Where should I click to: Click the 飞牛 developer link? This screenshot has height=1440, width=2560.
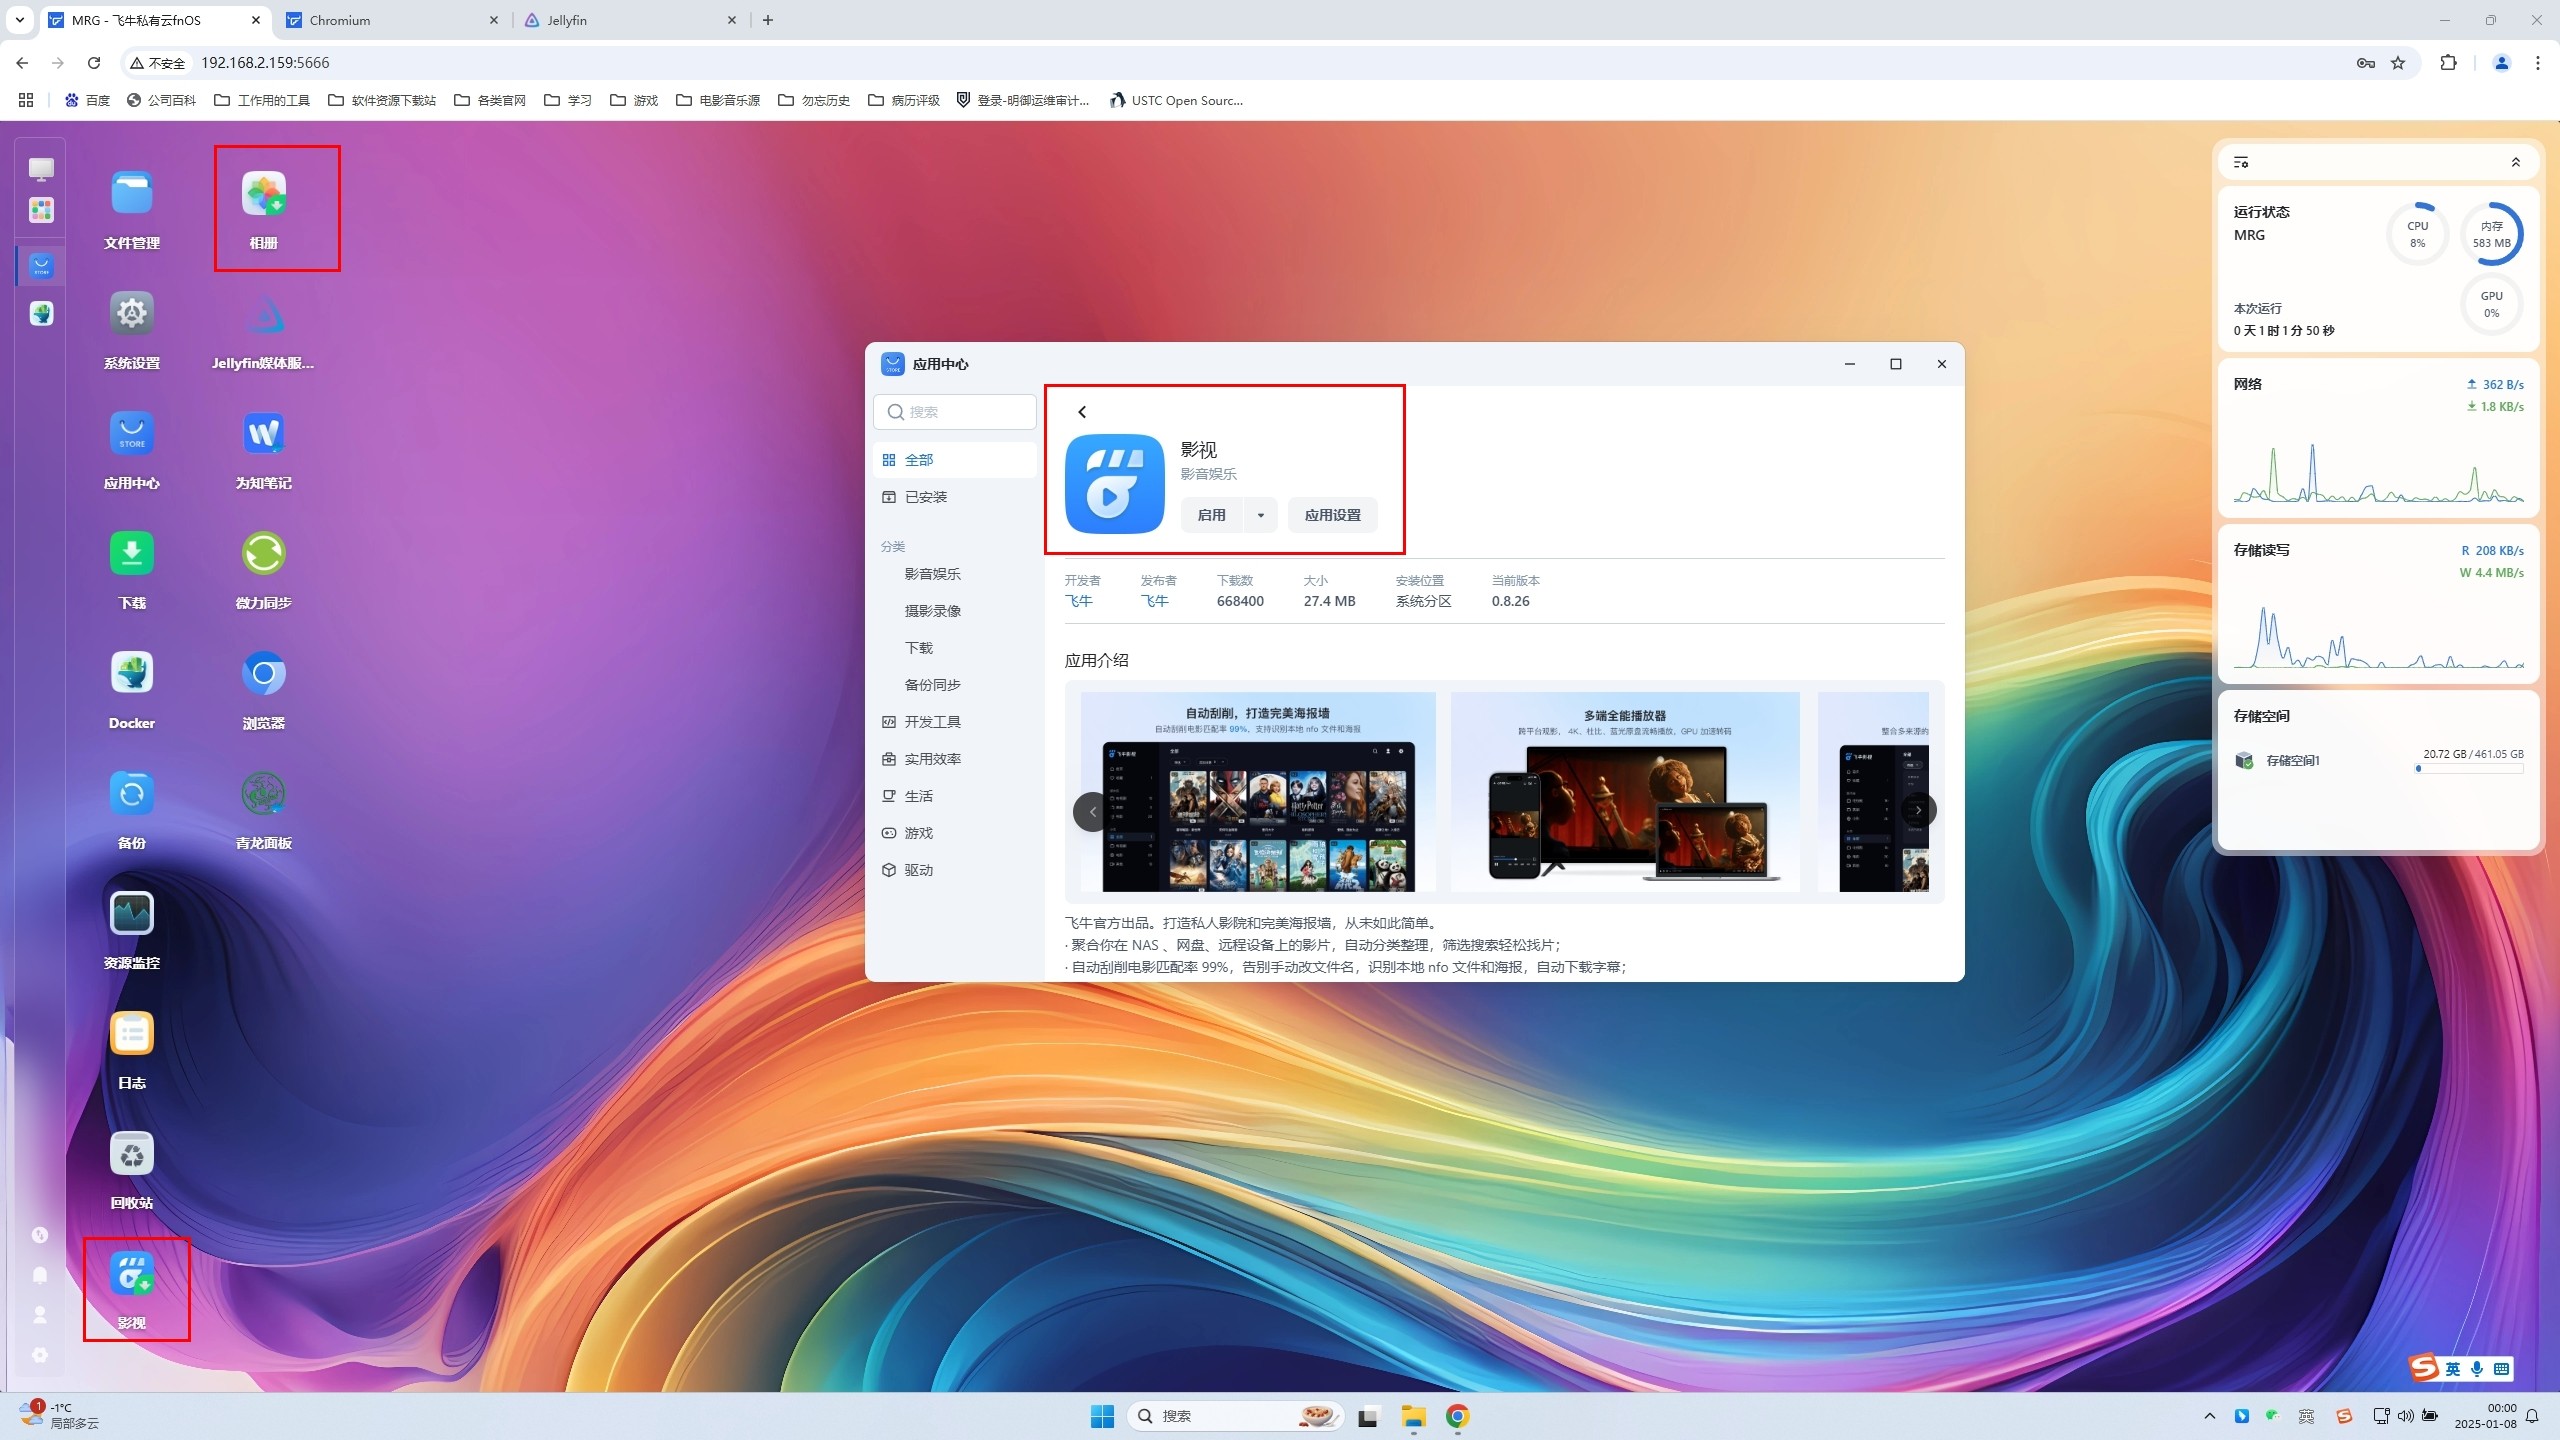[x=1078, y=601]
